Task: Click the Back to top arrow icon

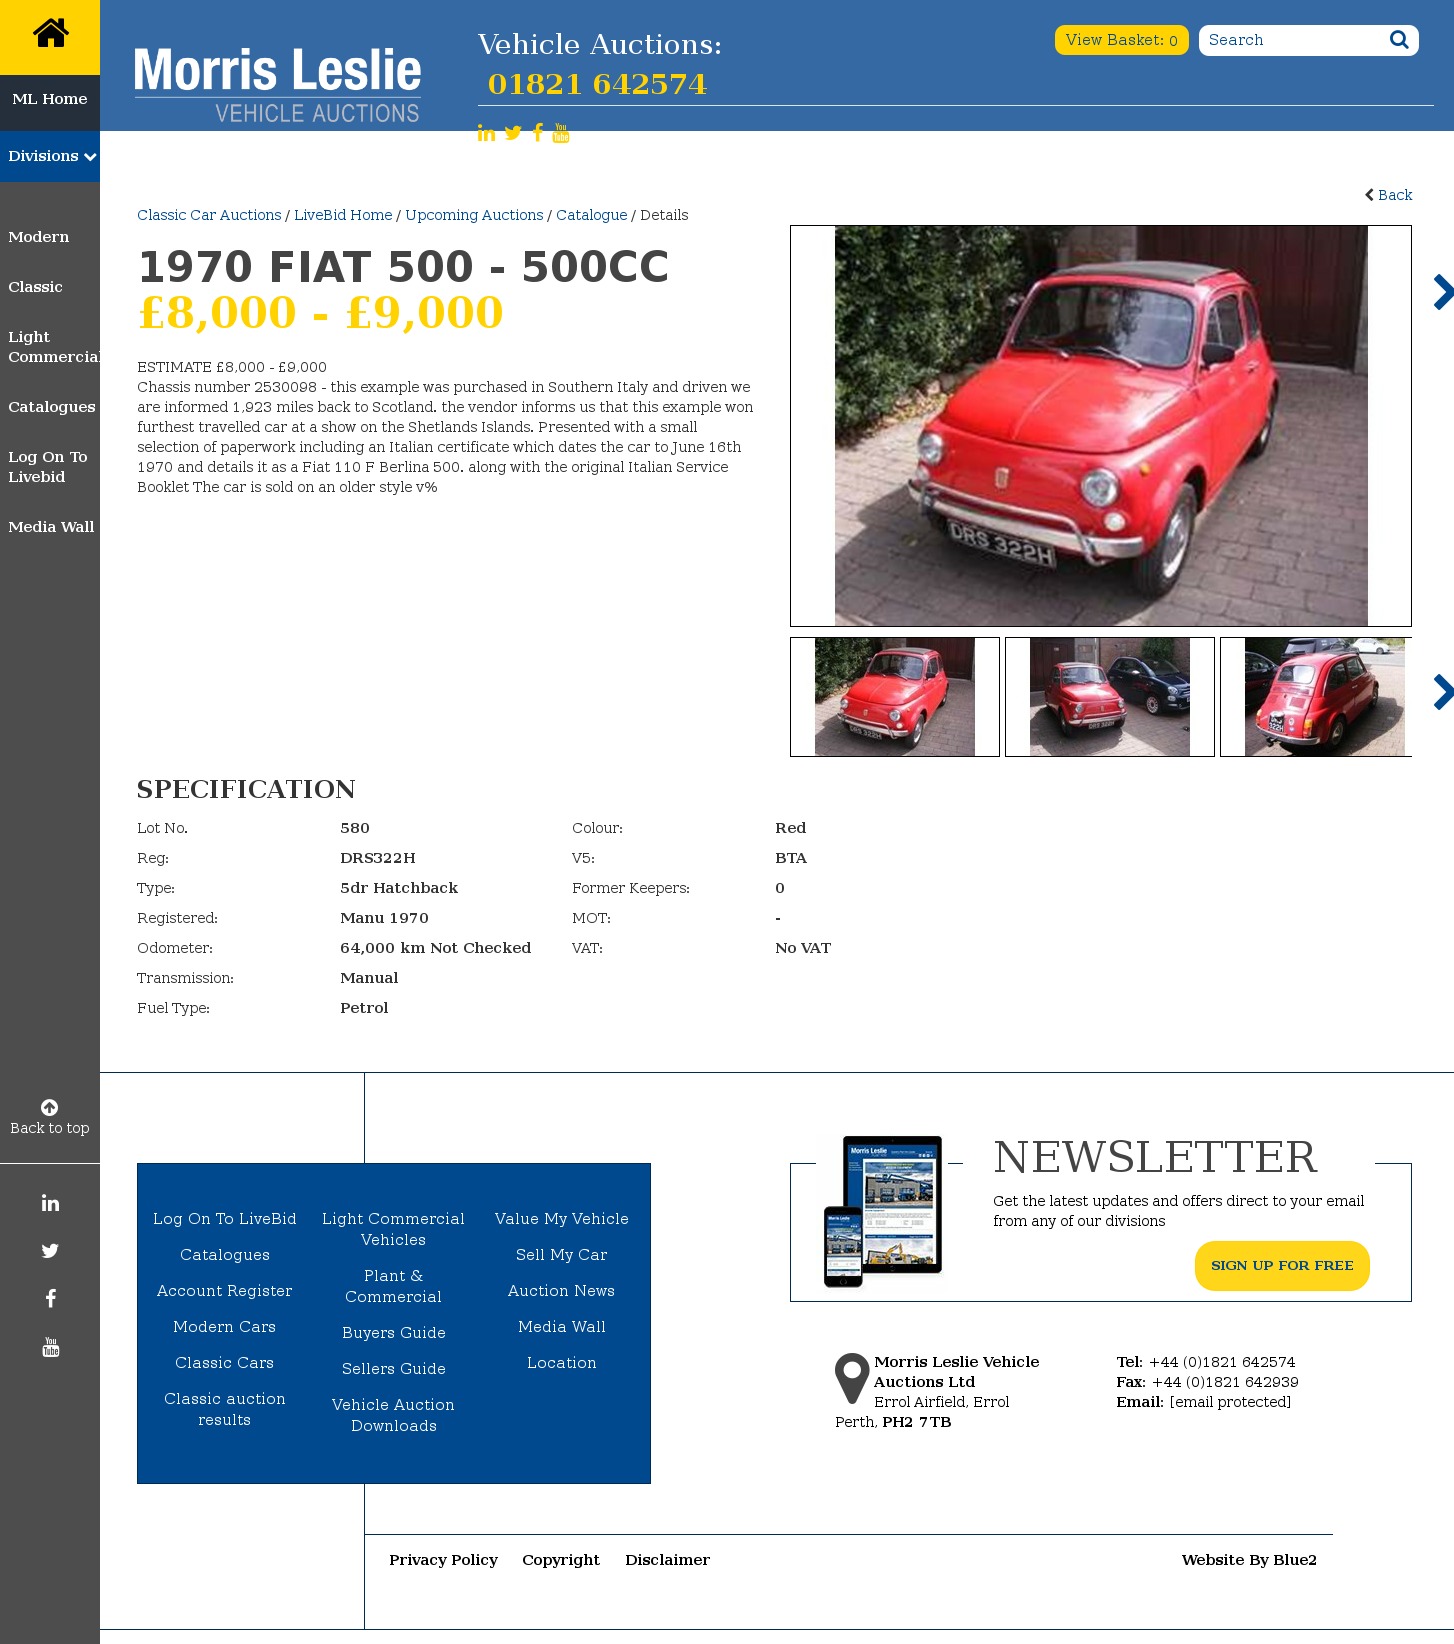Action: tap(50, 1107)
